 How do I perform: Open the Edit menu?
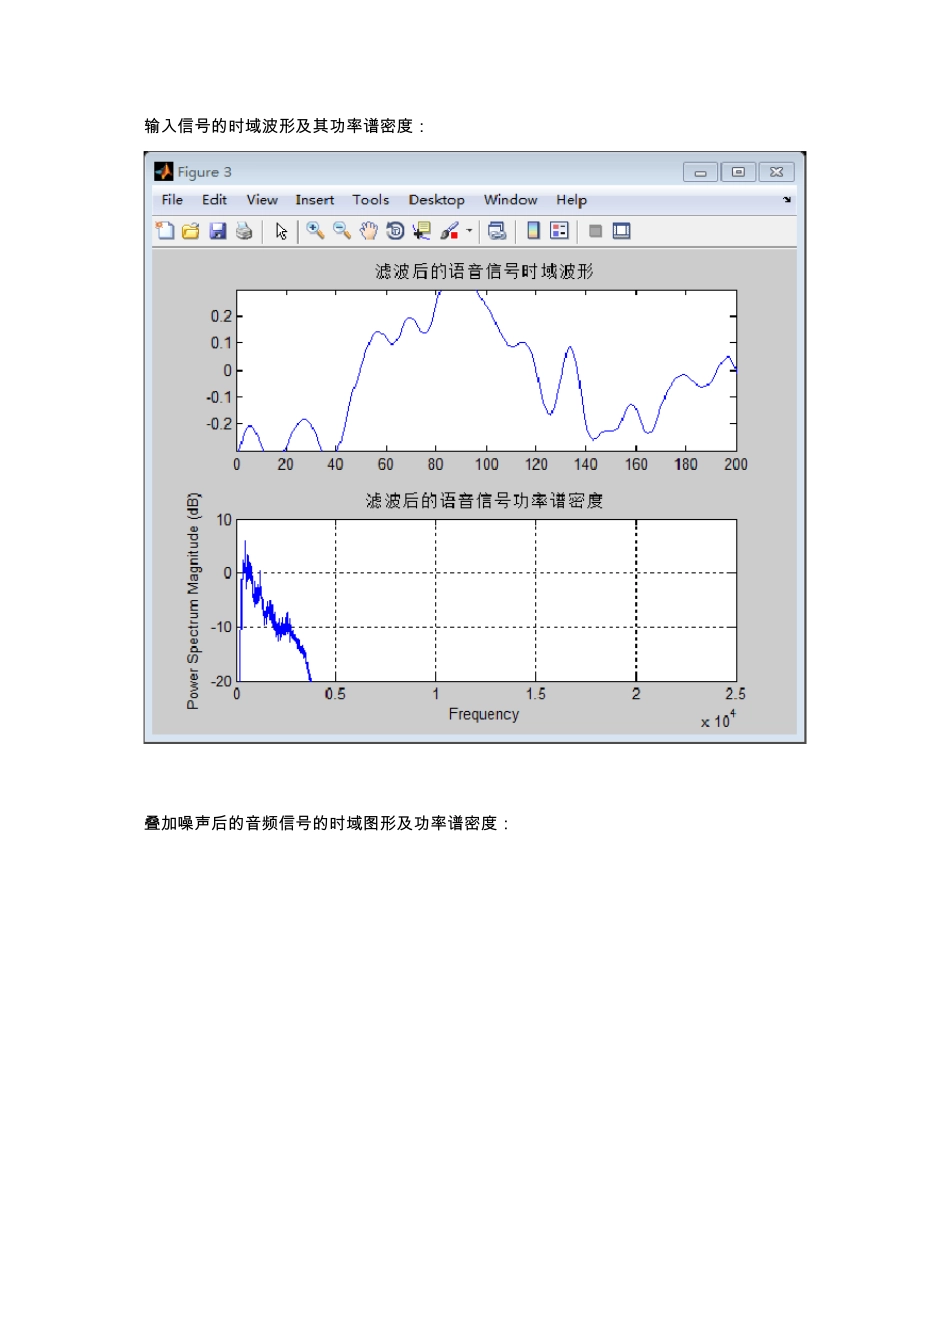click(x=214, y=200)
